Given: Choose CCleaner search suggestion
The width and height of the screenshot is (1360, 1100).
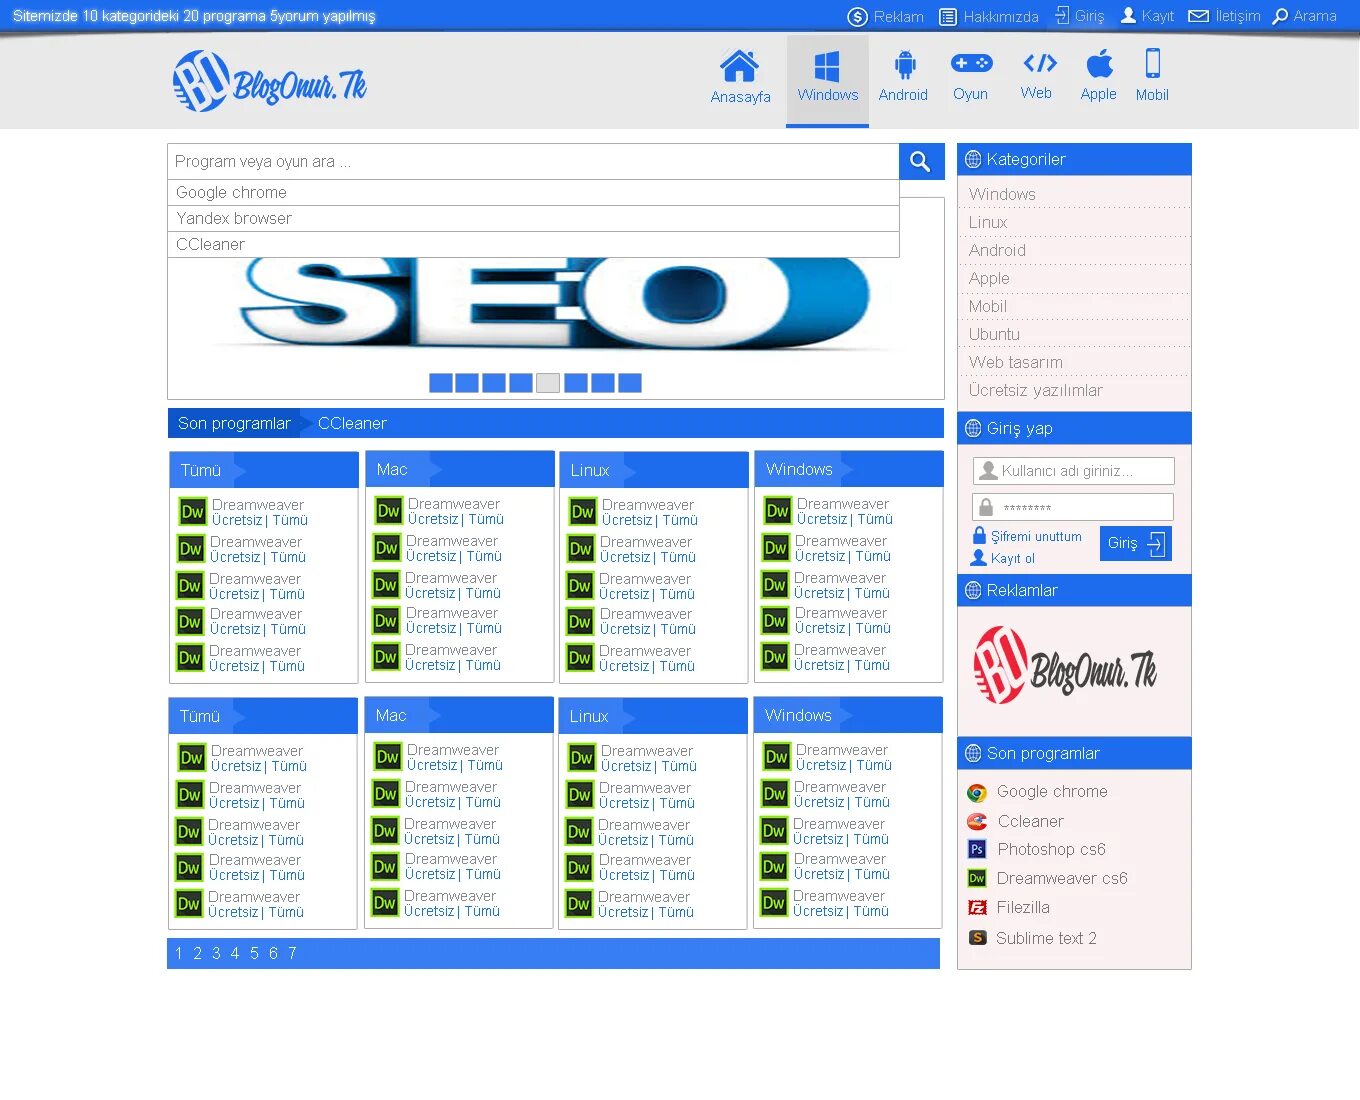Looking at the screenshot, I should pyautogui.click(x=533, y=245).
